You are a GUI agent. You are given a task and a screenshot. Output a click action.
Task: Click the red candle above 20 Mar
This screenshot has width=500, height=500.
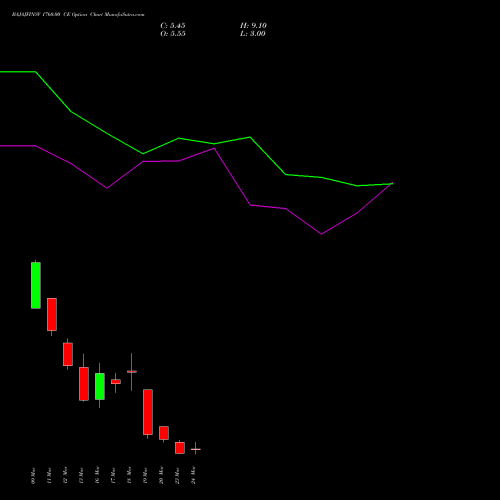(164, 433)
